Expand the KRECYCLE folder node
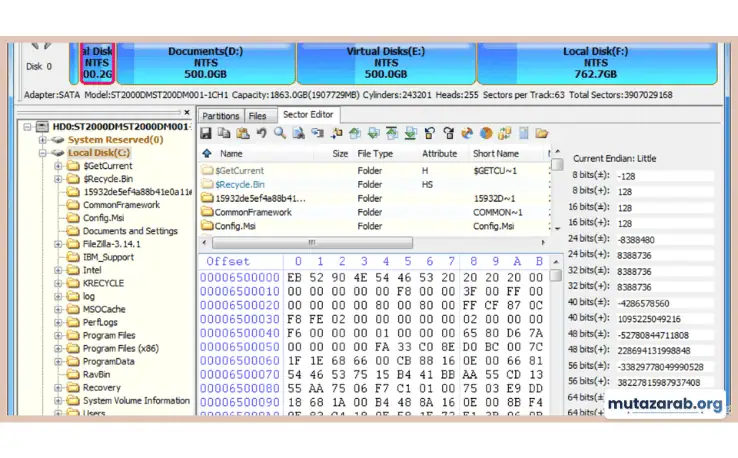Image resolution: width=738 pixels, height=458 pixels. (x=58, y=283)
